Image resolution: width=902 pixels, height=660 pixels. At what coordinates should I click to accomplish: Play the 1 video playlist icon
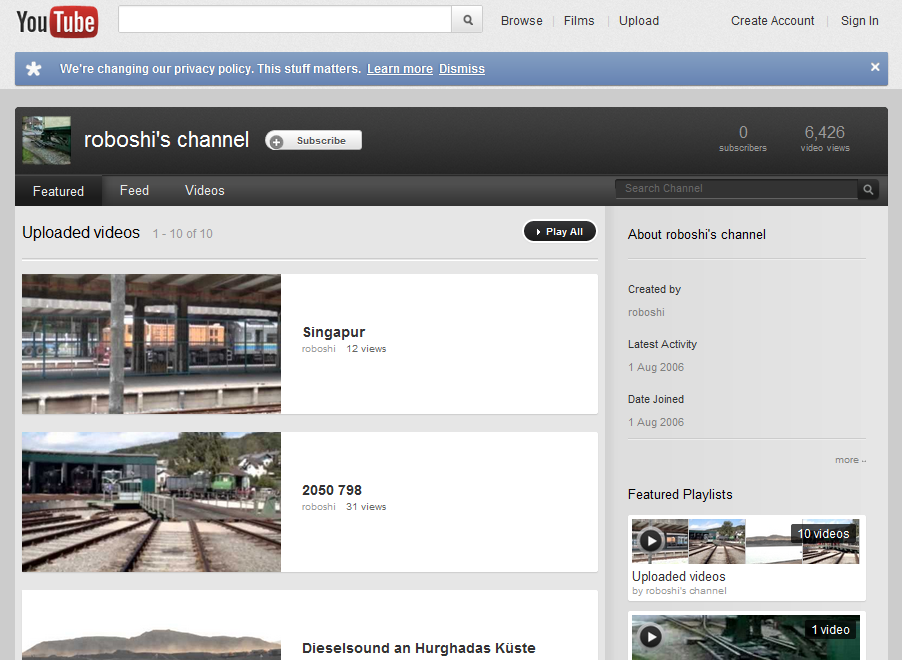(651, 636)
